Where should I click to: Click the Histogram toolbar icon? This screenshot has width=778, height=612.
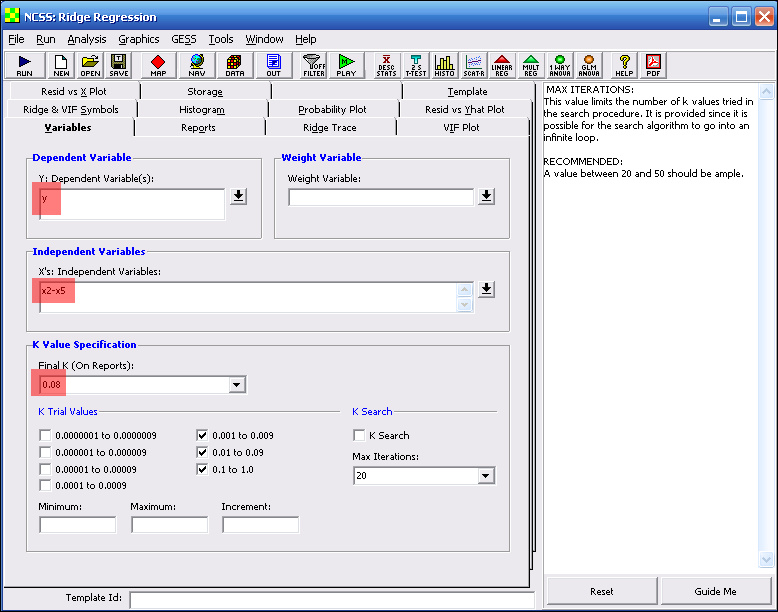point(445,65)
